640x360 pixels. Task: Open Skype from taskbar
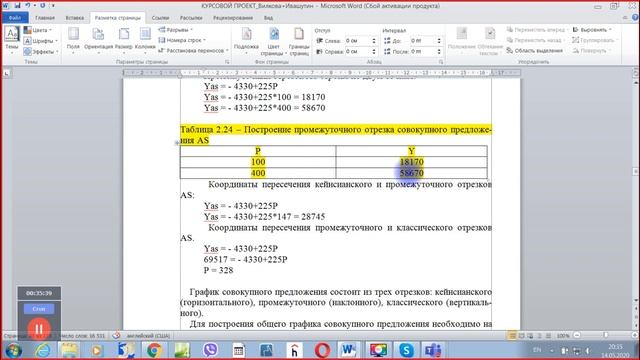tap(407, 350)
